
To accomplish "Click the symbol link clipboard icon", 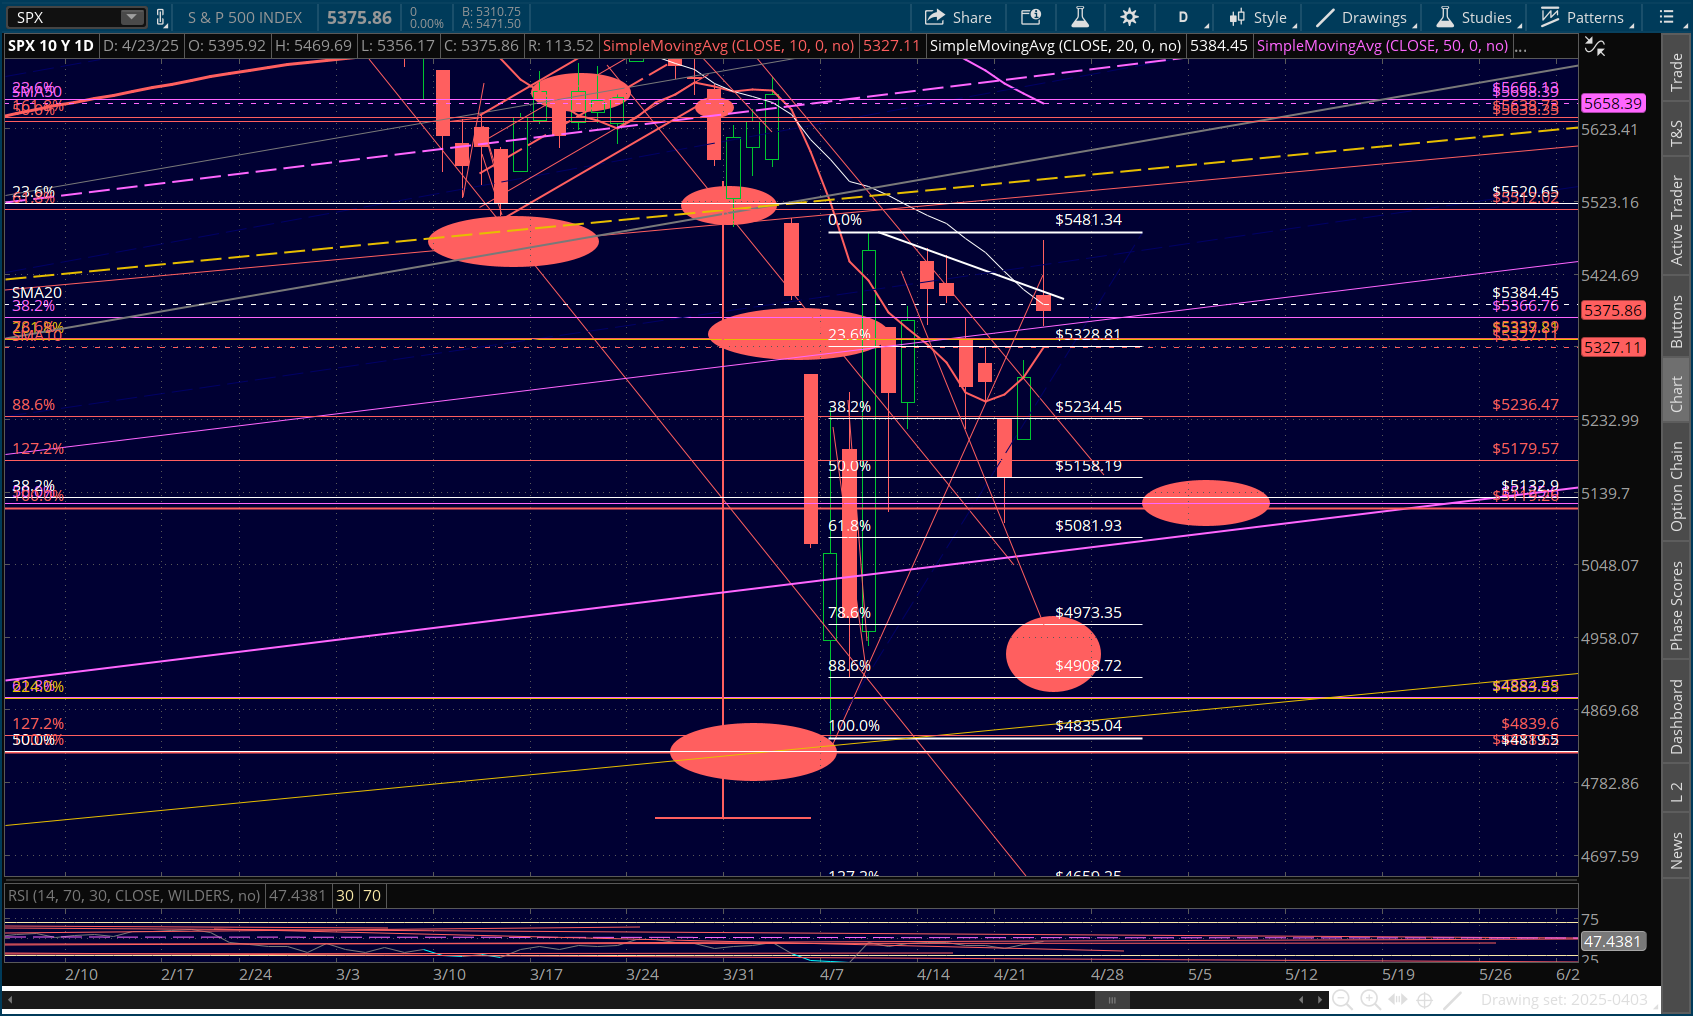I will coord(160,17).
